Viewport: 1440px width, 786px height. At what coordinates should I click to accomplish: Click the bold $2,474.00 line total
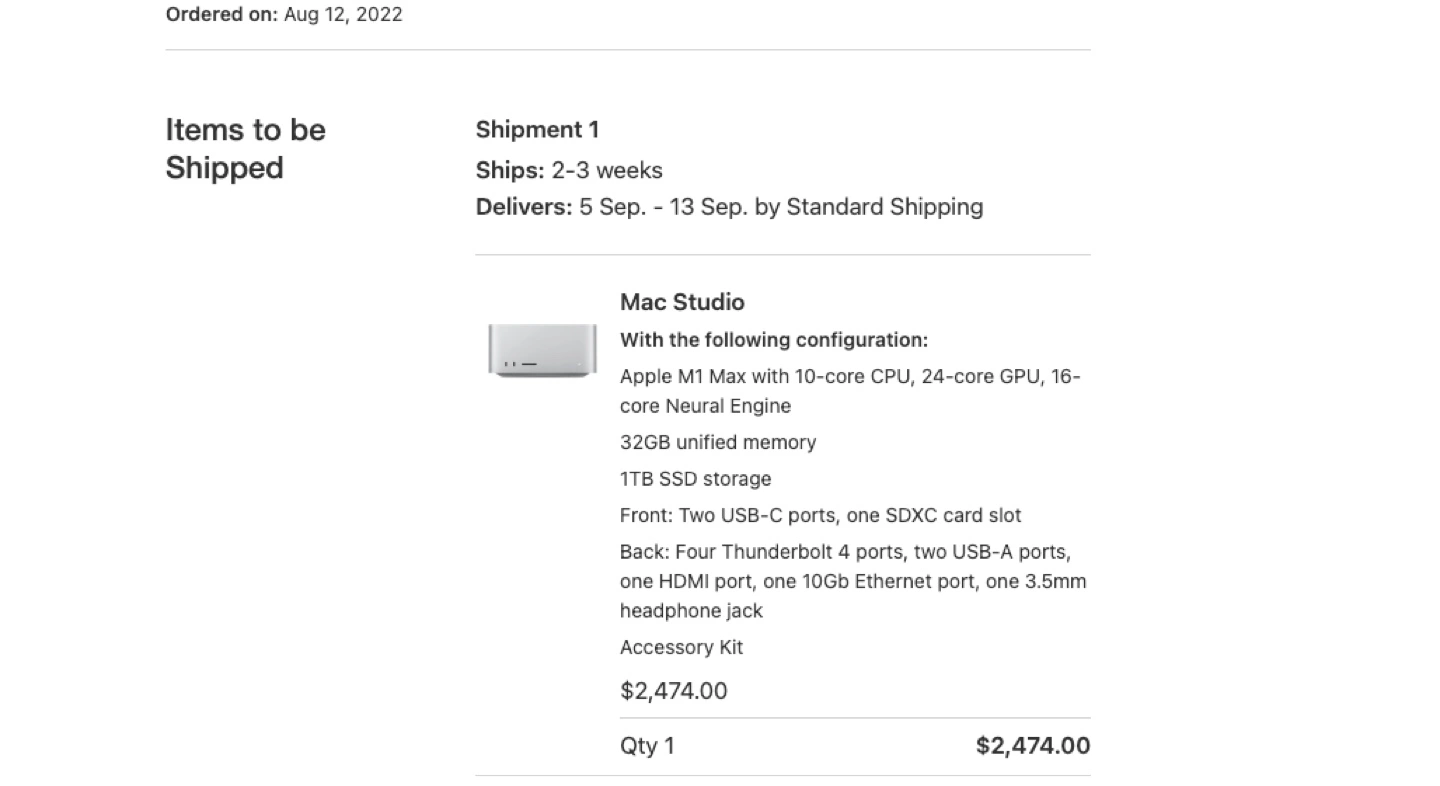pos(1032,746)
